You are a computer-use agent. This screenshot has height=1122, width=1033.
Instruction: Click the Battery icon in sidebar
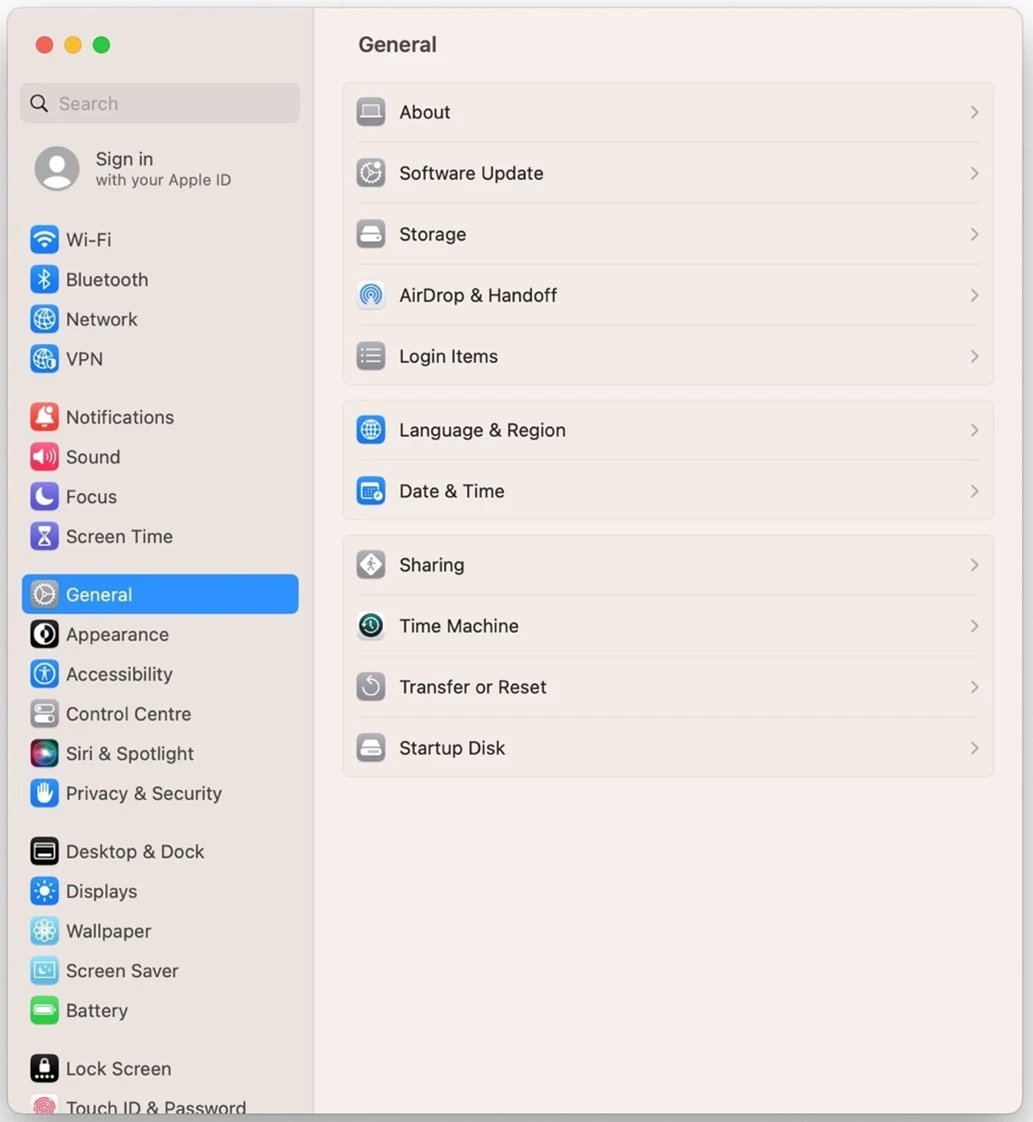coord(44,1010)
